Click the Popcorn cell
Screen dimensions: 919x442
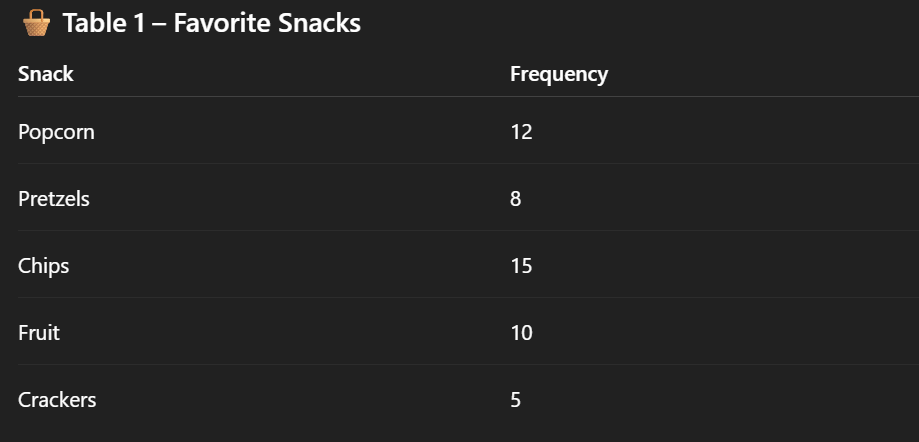coord(56,131)
